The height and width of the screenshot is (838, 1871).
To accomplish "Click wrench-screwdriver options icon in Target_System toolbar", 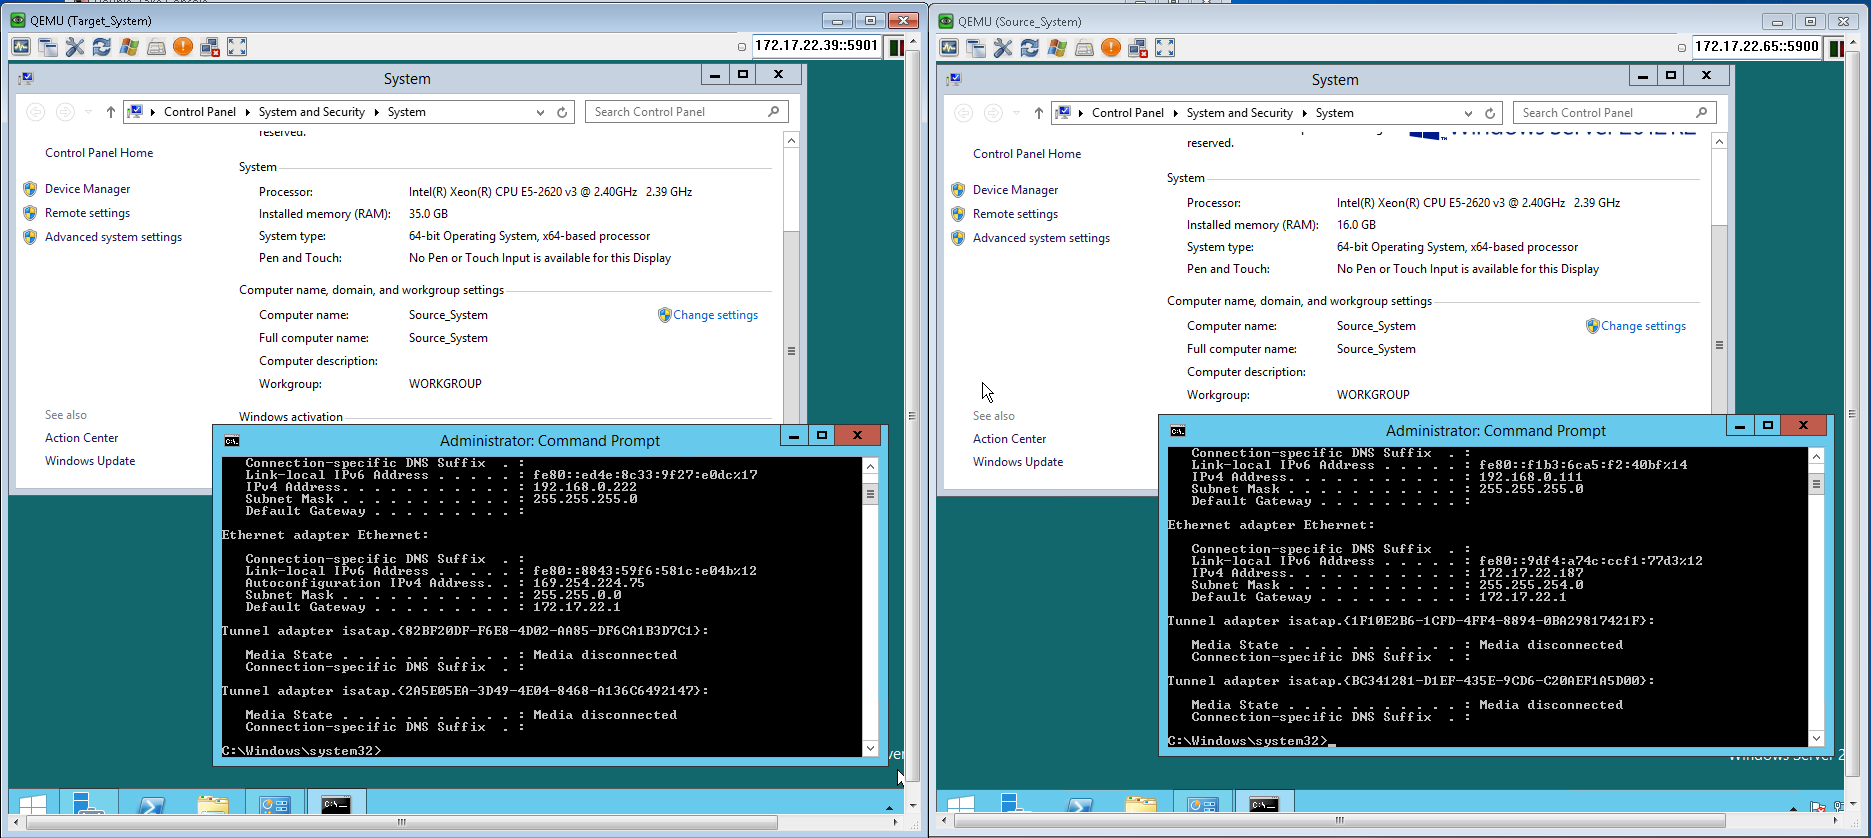I will point(75,47).
